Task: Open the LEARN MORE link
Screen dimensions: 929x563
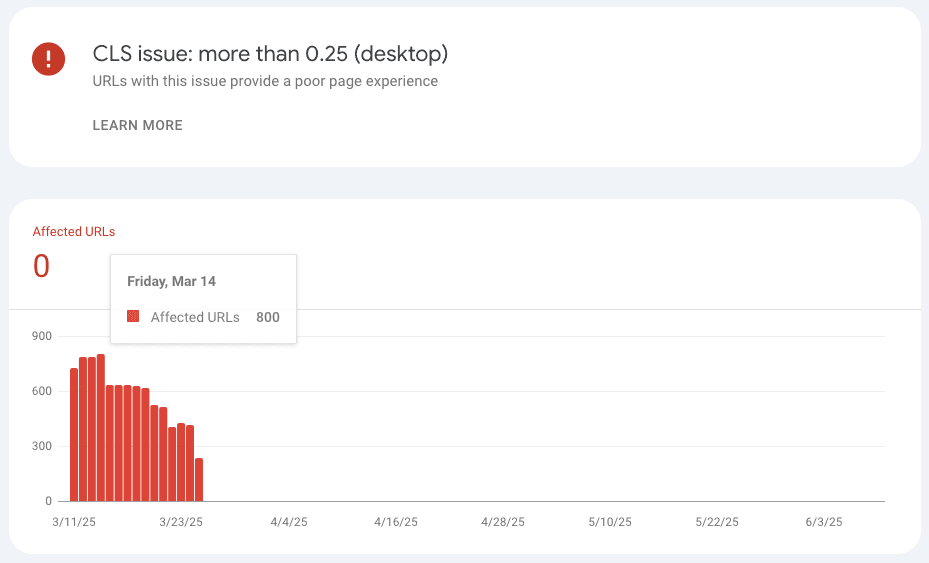Action: pos(137,125)
